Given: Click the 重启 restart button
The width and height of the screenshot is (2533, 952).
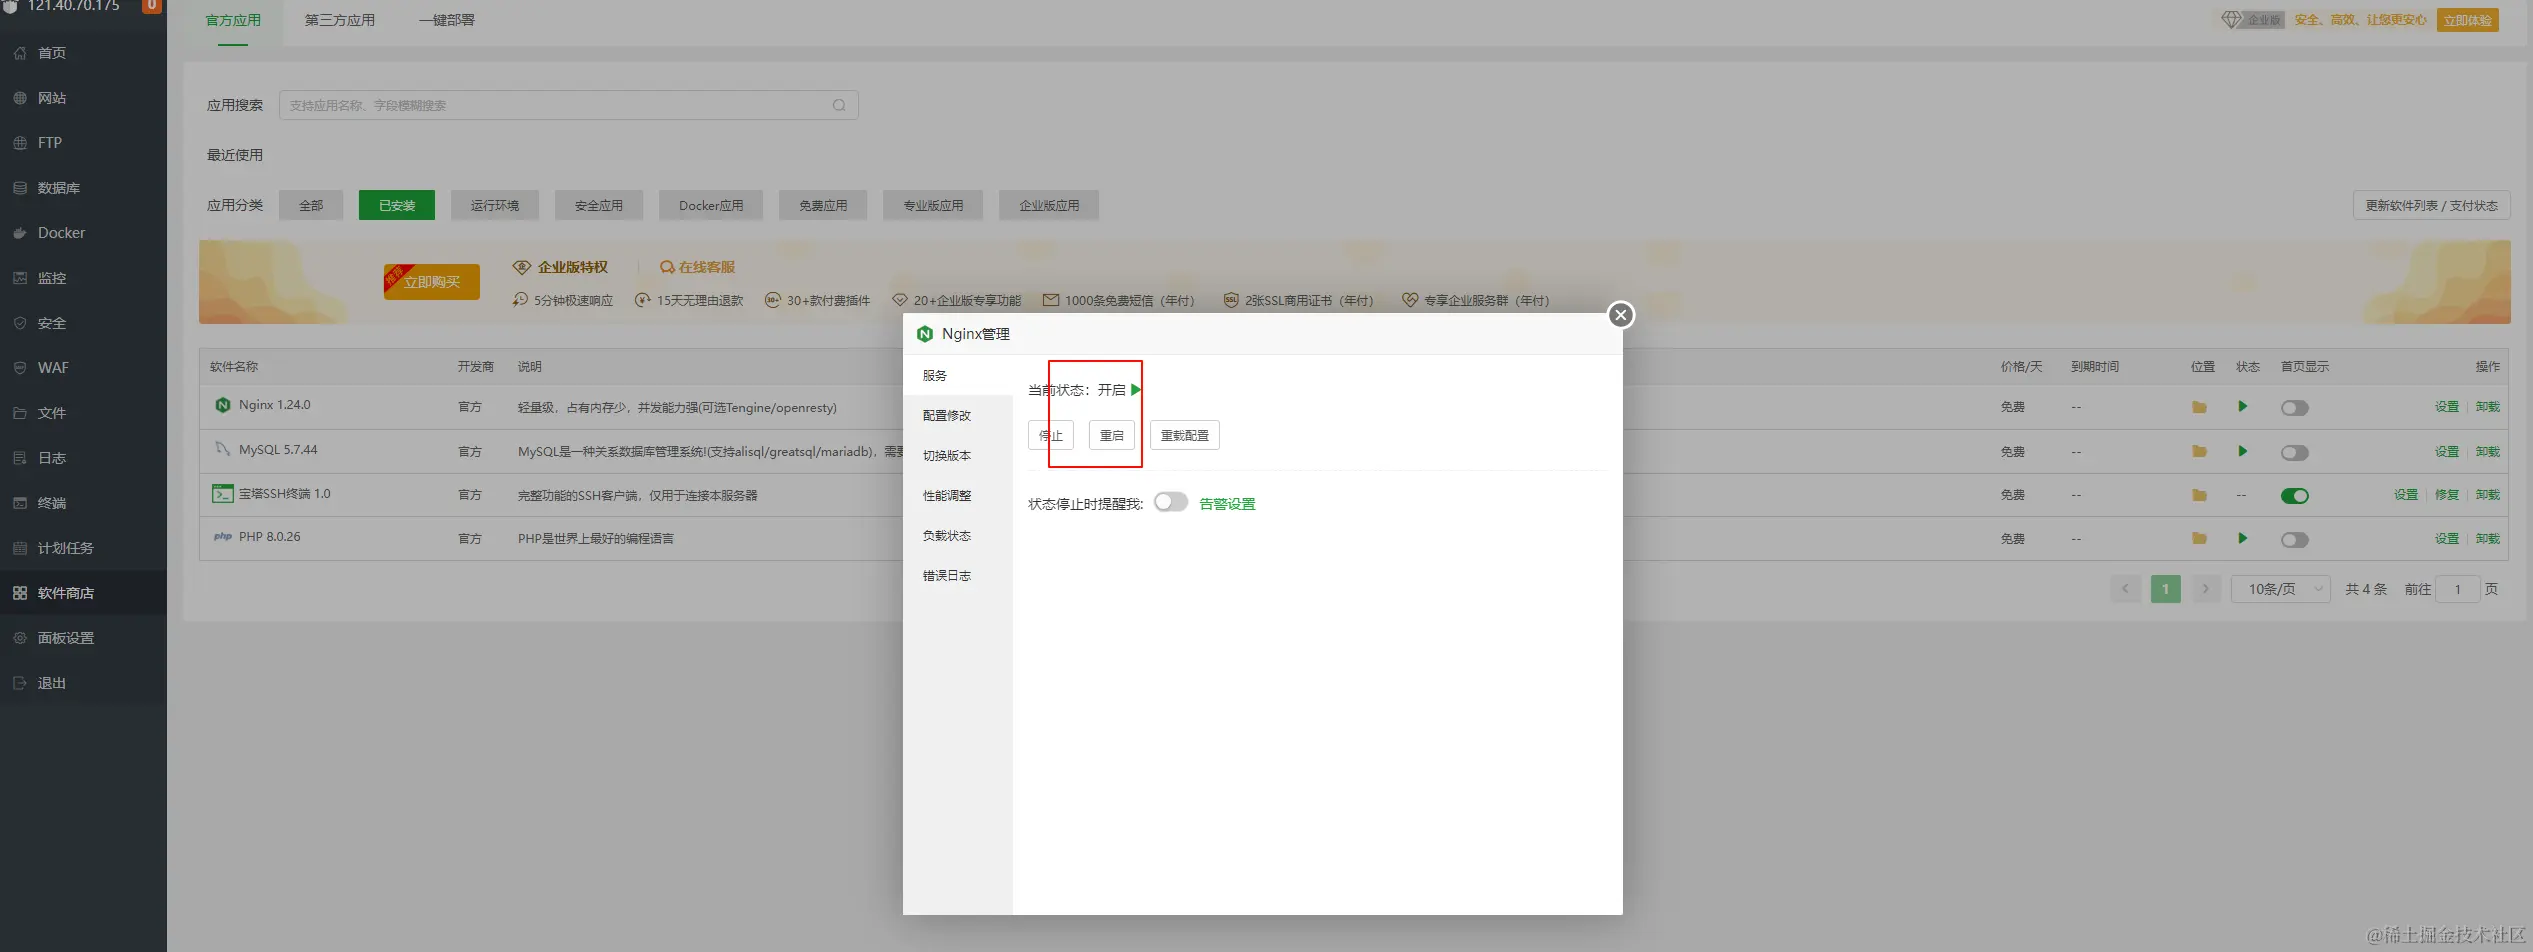Looking at the screenshot, I should point(1112,436).
